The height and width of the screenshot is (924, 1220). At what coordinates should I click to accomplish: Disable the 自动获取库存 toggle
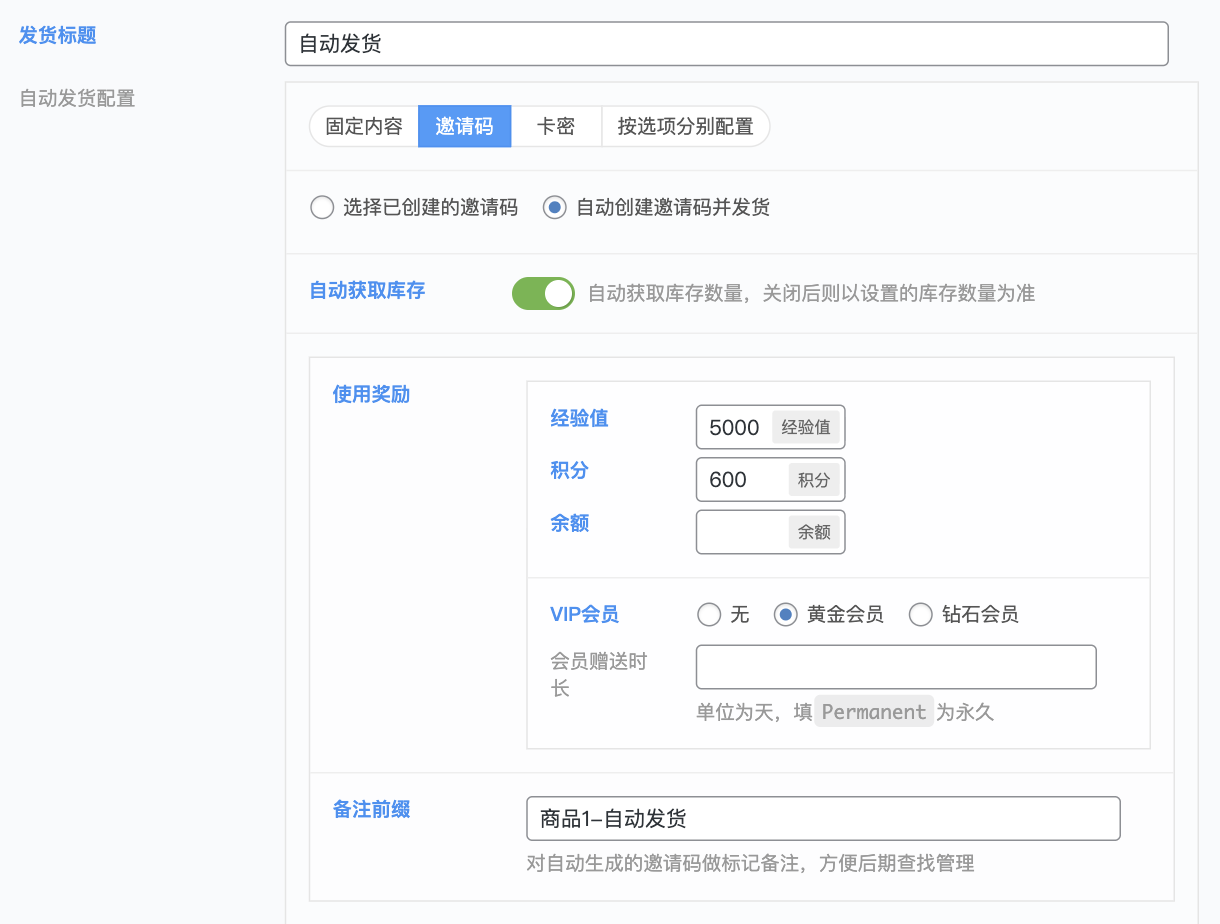(x=543, y=293)
